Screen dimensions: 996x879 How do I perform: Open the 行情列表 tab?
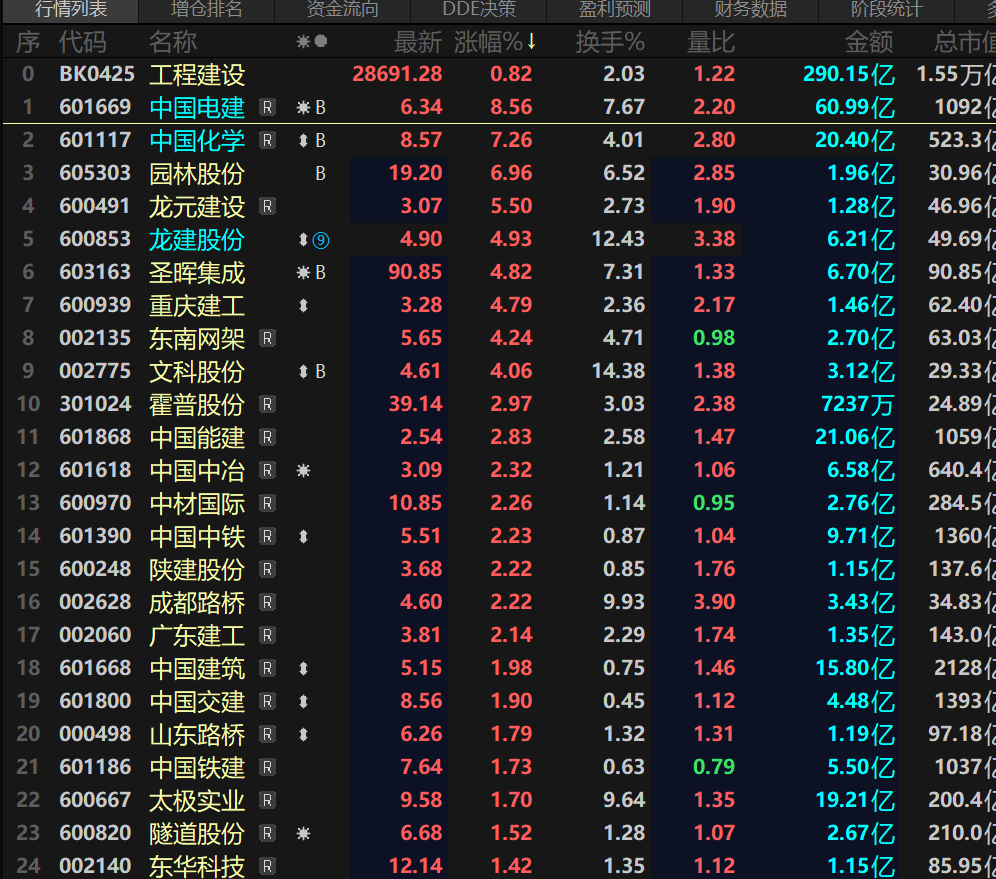[71, 9]
